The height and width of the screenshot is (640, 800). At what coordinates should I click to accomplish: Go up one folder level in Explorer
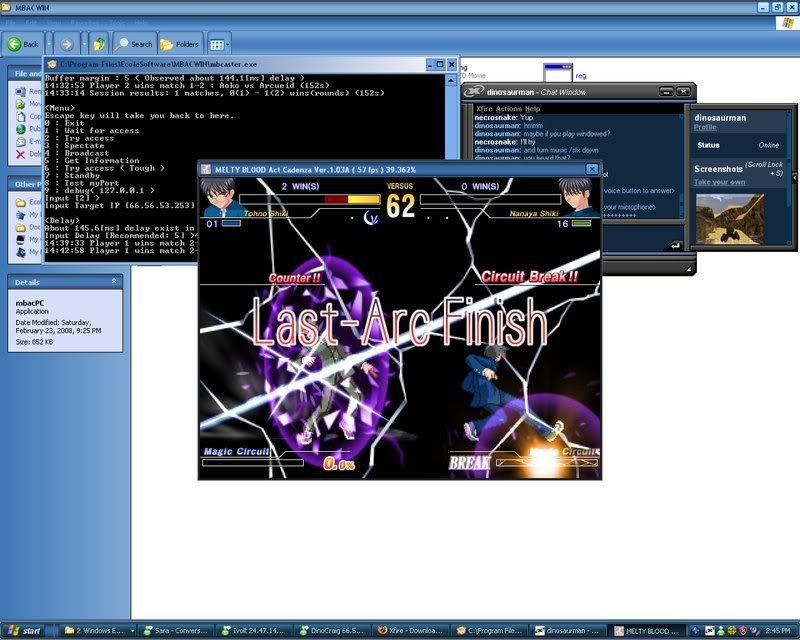(x=99, y=44)
